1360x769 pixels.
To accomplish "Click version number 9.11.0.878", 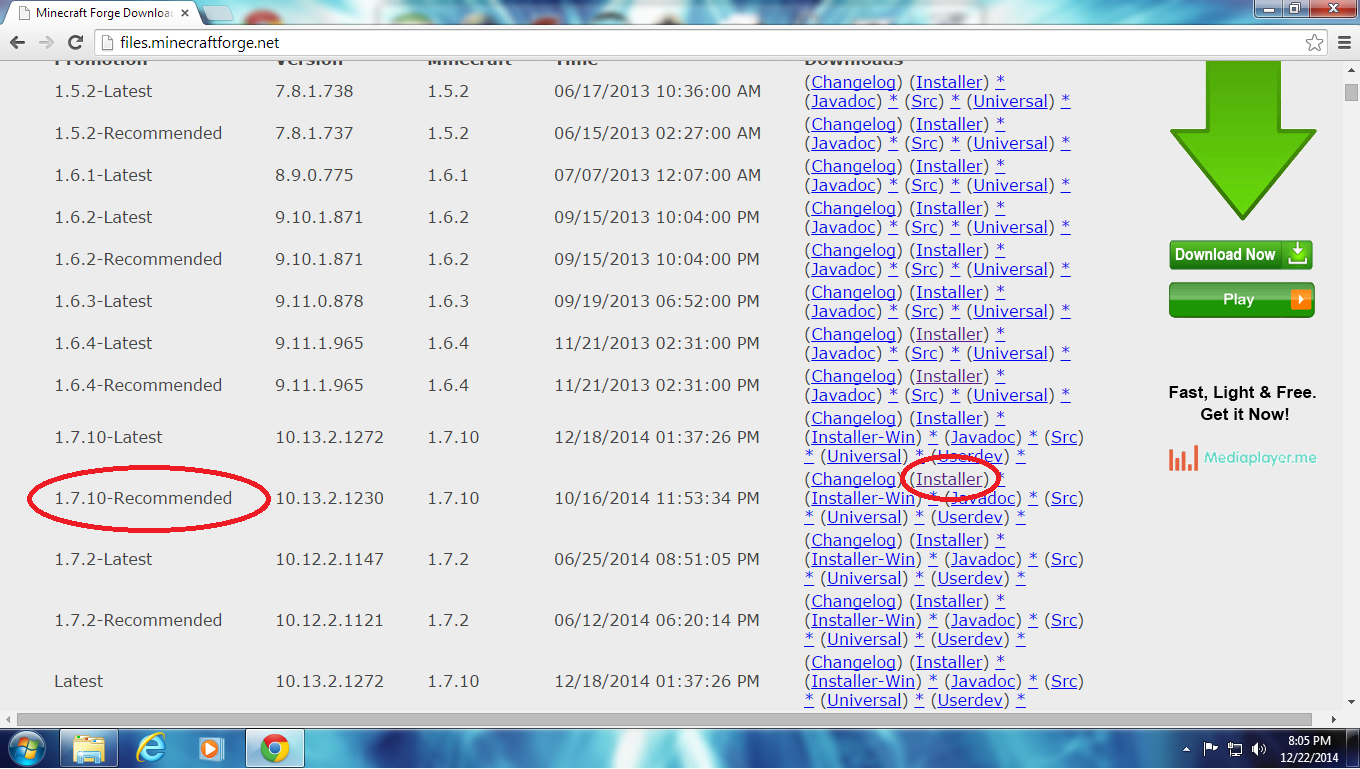I will click(x=319, y=301).
